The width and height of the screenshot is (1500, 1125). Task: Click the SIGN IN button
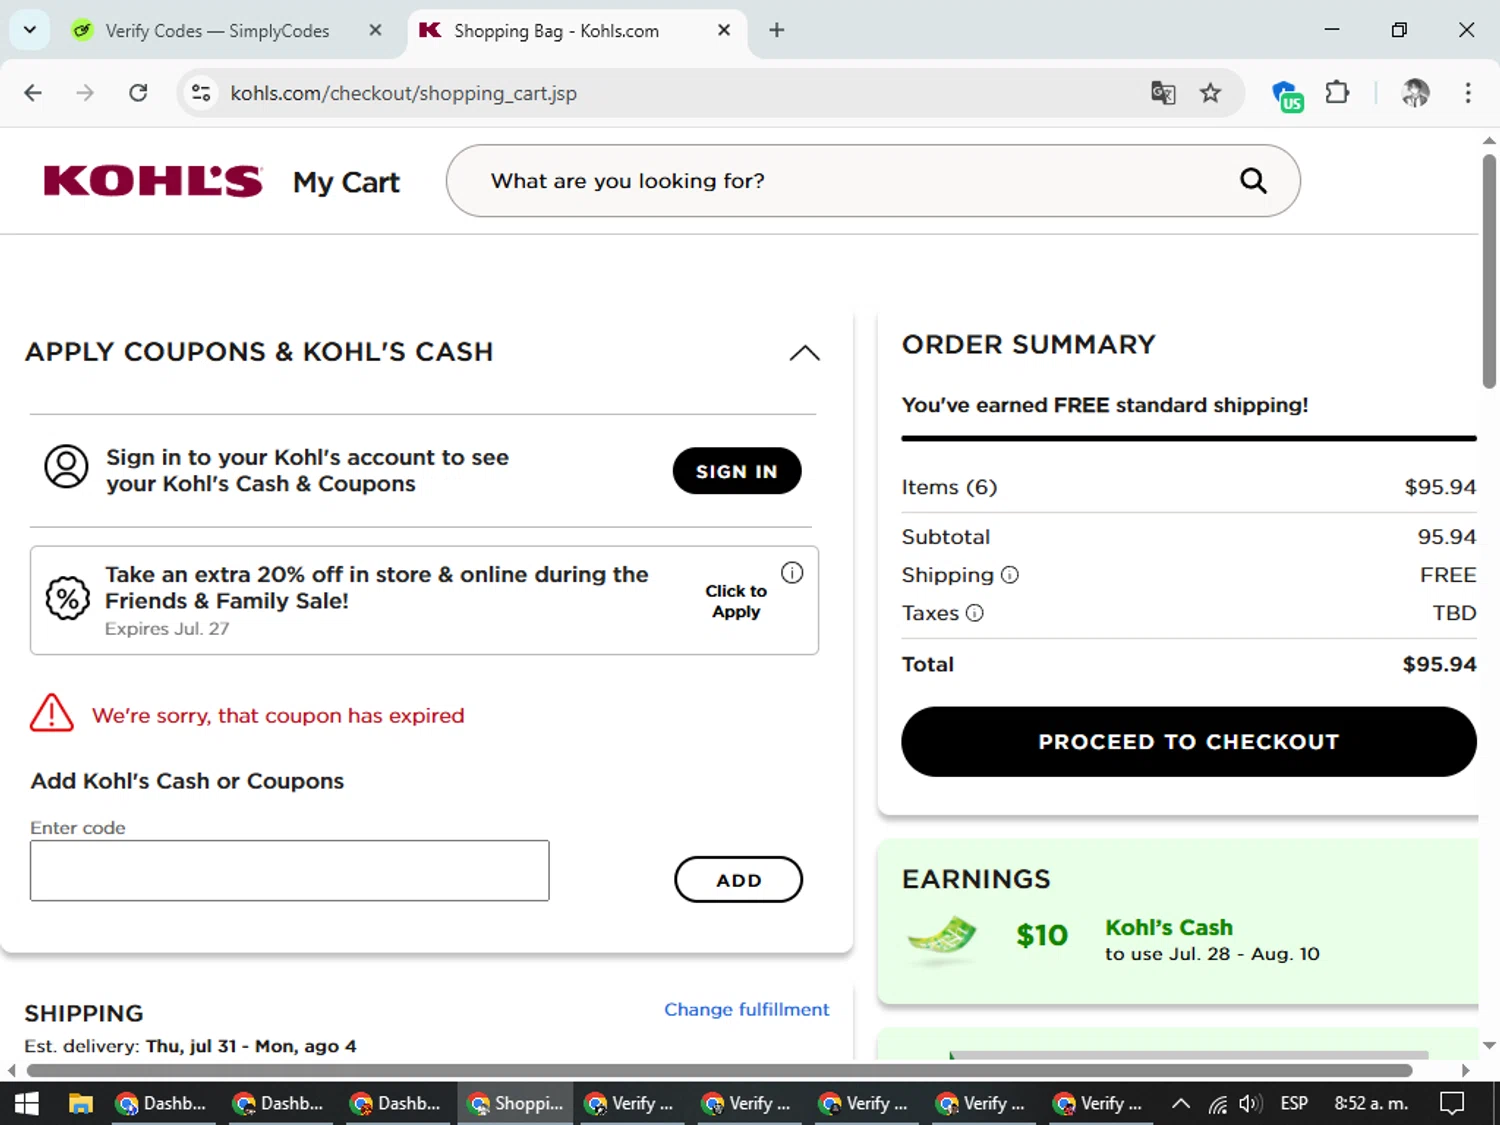737,471
